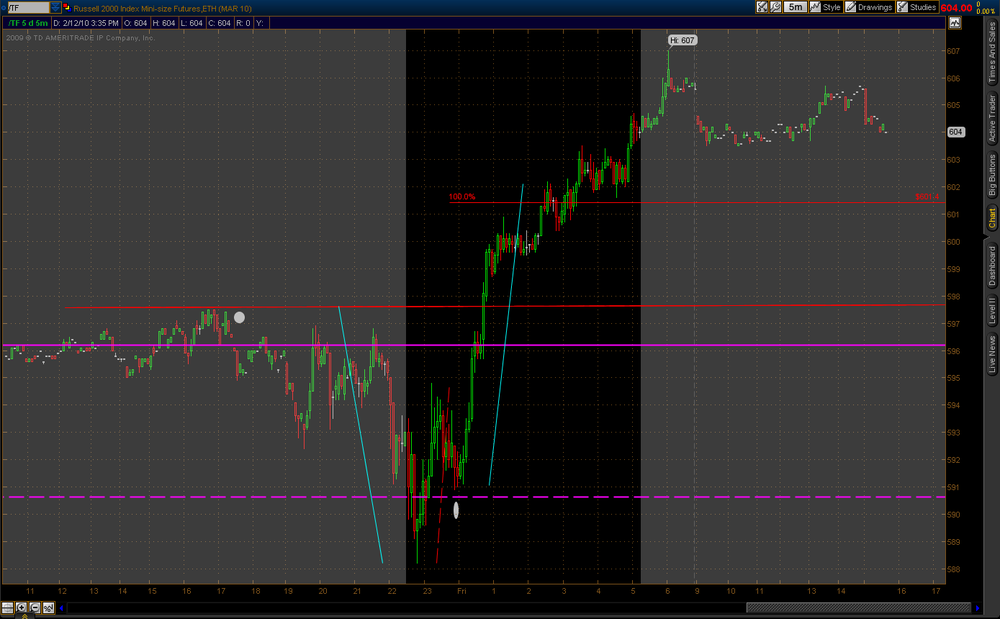Expand the symbol dropdown arrow
Viewport: 1000px width, 619px height.
55,8
